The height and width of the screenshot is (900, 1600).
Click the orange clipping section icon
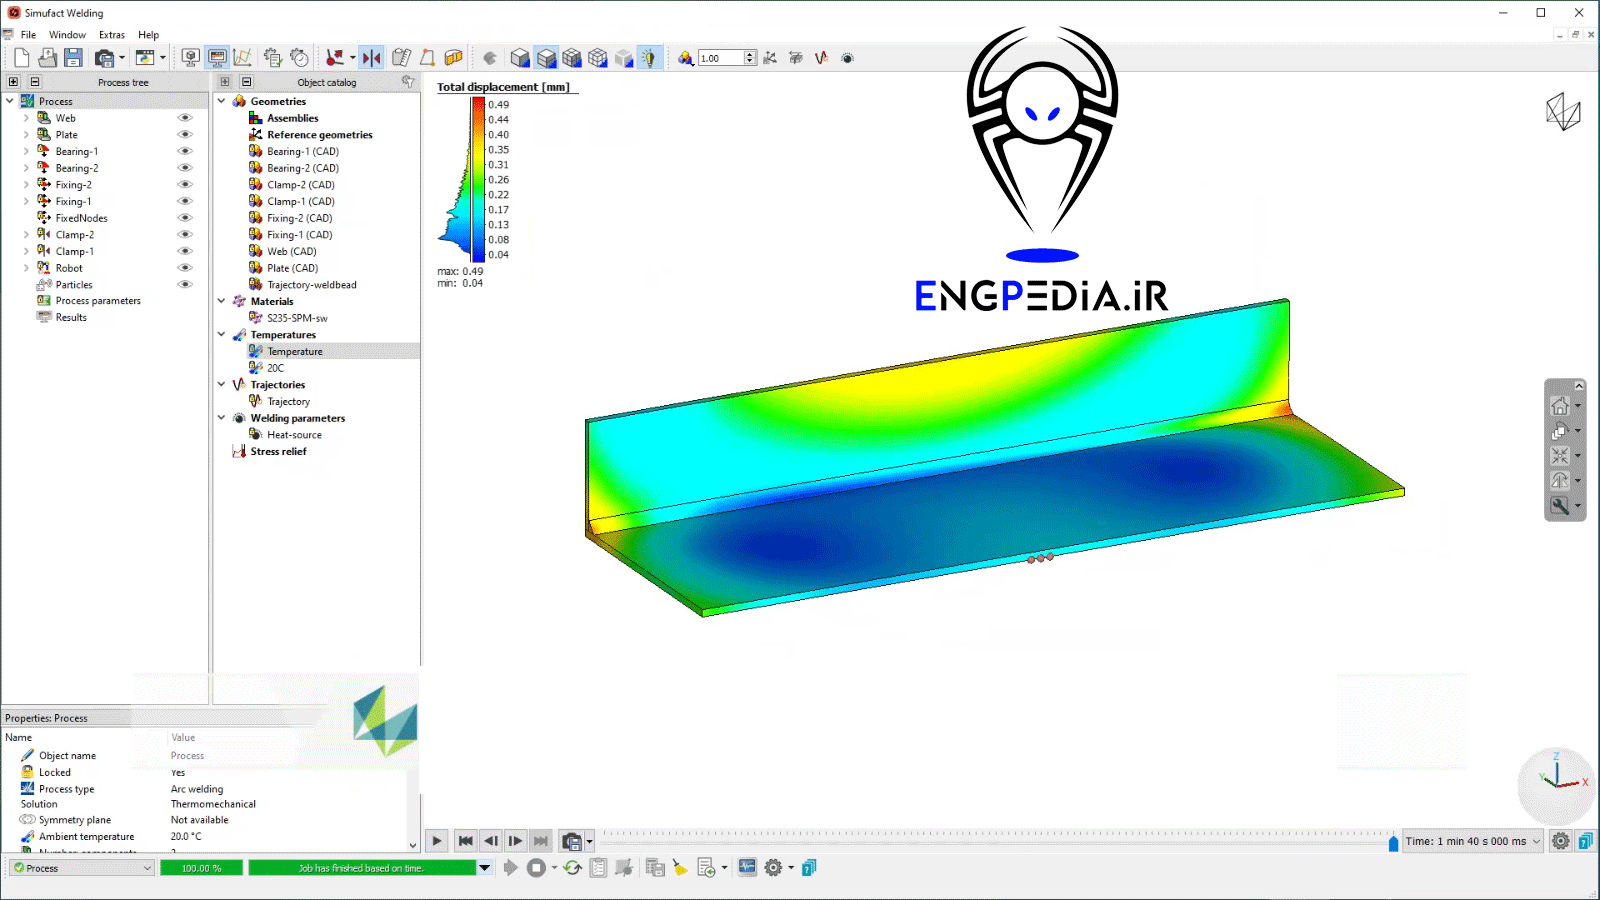(x=453, y=58)
